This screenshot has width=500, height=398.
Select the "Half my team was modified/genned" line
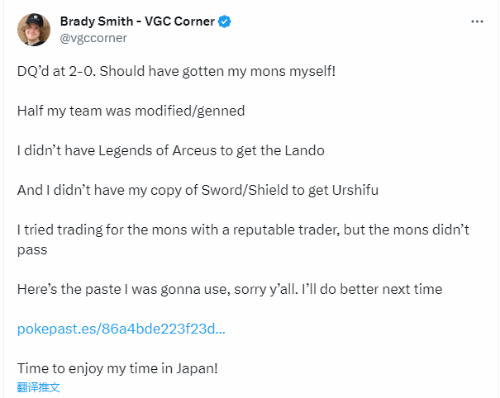click(x=131, y=111)
